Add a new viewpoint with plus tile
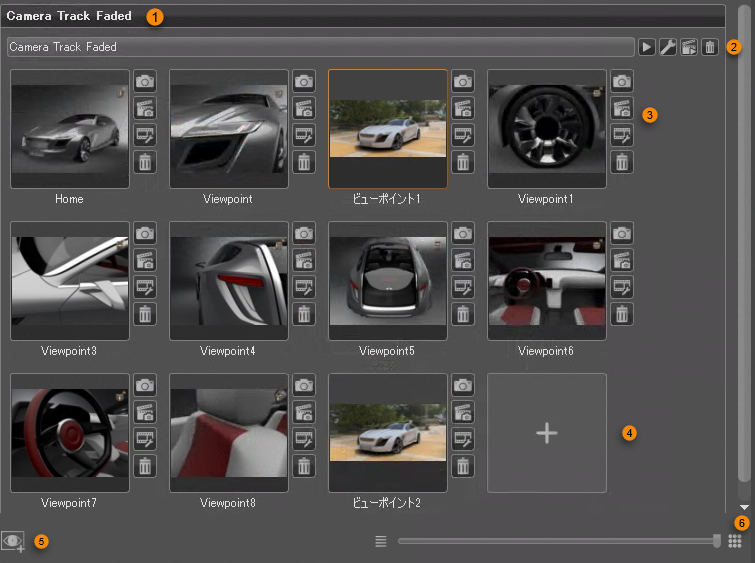Image resolution: width=755 pixels, height=563 pixels. click(546, 432)
